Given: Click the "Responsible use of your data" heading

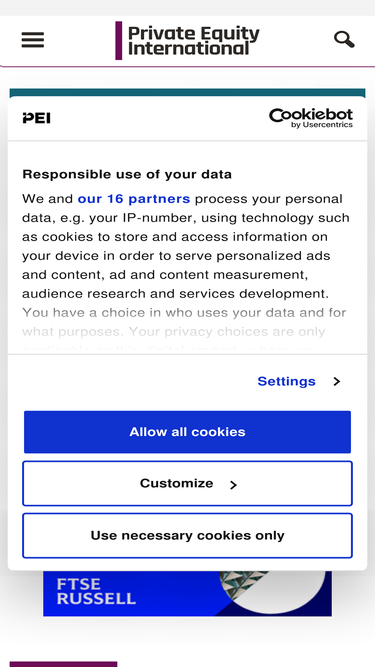Looking at the screenshot, I should coord(127,174).
